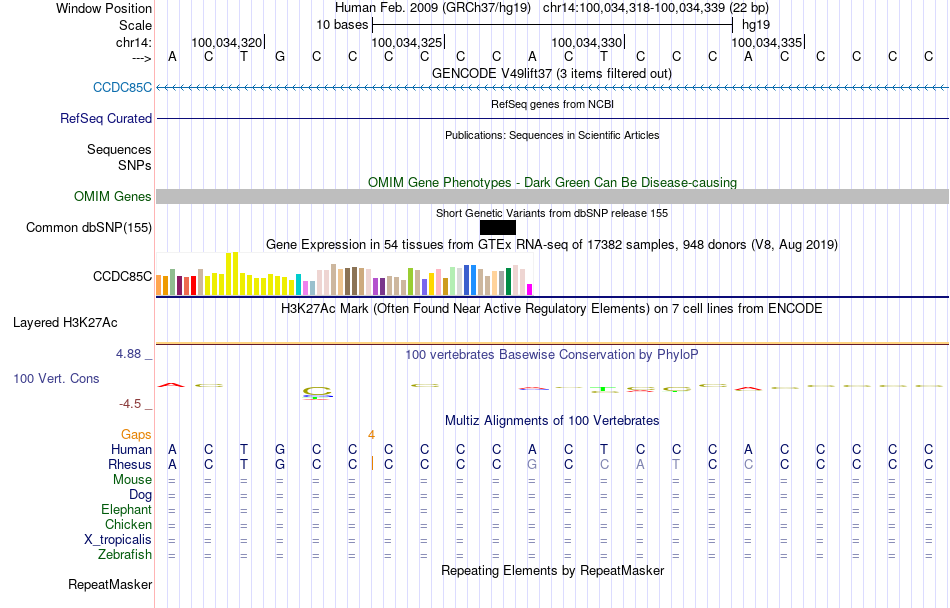Click the chr14:100,034,318-100,034,339 (22 bp) range text
The width and height of the screenshot is (950, 608).
click(656, 8)
